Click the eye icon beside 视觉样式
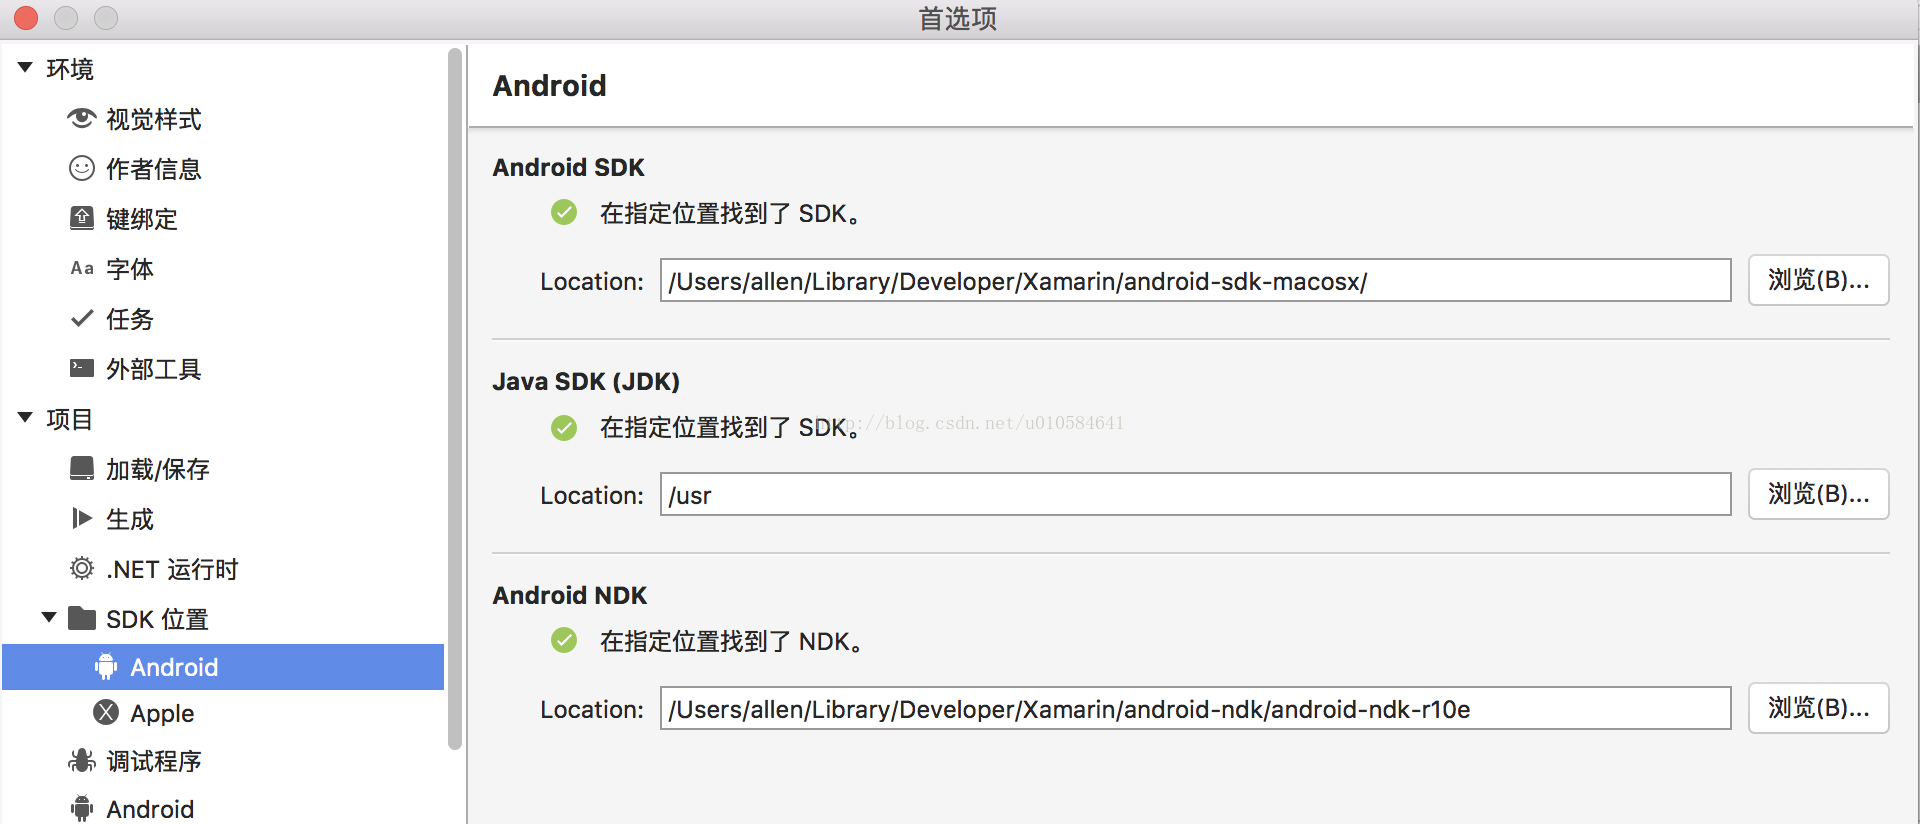Viewport: 1920px width, 824px height. pos(82,119)
